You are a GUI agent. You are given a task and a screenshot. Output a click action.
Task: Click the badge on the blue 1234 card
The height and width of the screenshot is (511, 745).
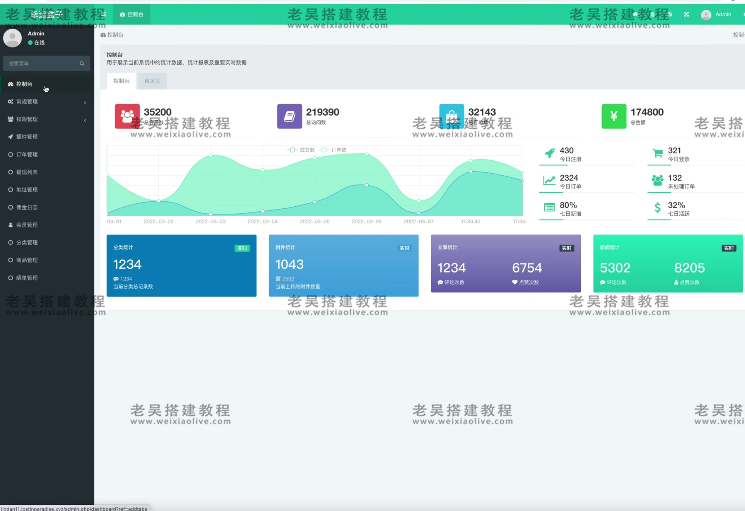click(x=242, y=247)
